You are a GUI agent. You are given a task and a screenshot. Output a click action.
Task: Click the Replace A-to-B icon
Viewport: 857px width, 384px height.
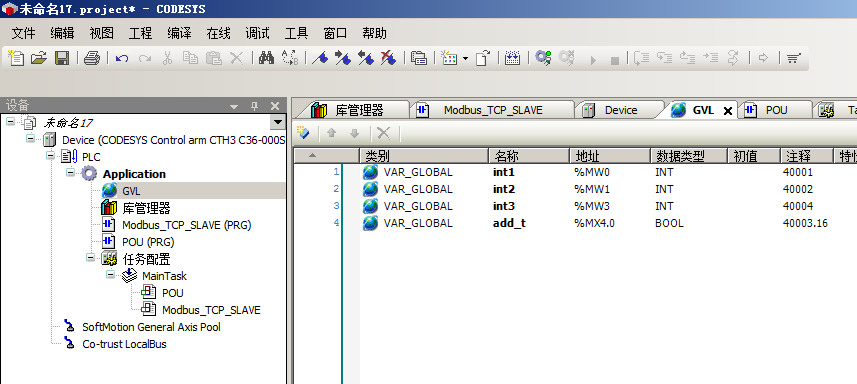pyautogui.click(x=290, y=58)
